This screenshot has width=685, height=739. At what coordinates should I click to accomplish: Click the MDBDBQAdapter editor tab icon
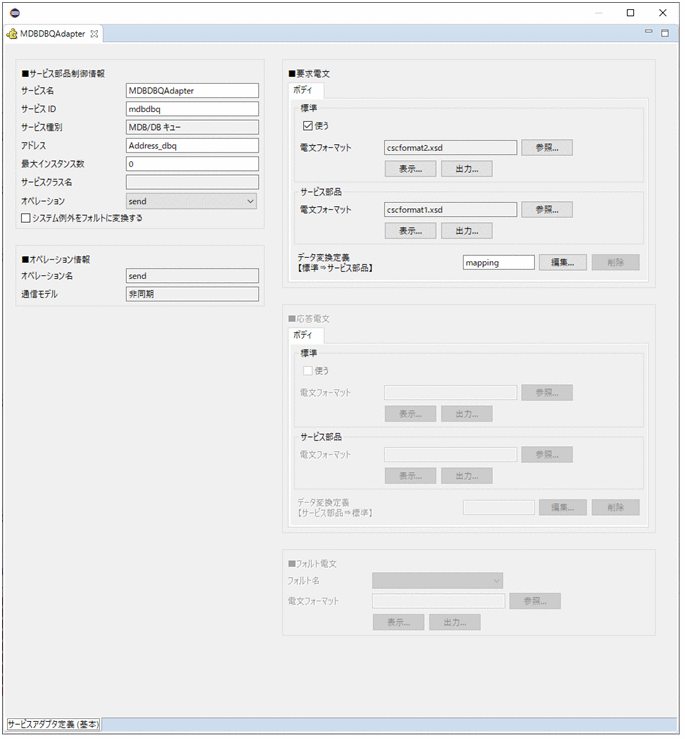click(x=12, y=33)
